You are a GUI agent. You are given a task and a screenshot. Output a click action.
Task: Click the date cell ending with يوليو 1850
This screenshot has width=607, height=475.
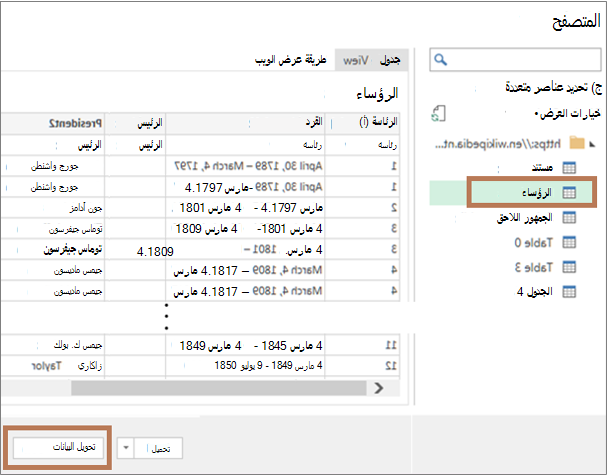pos(245,365)
